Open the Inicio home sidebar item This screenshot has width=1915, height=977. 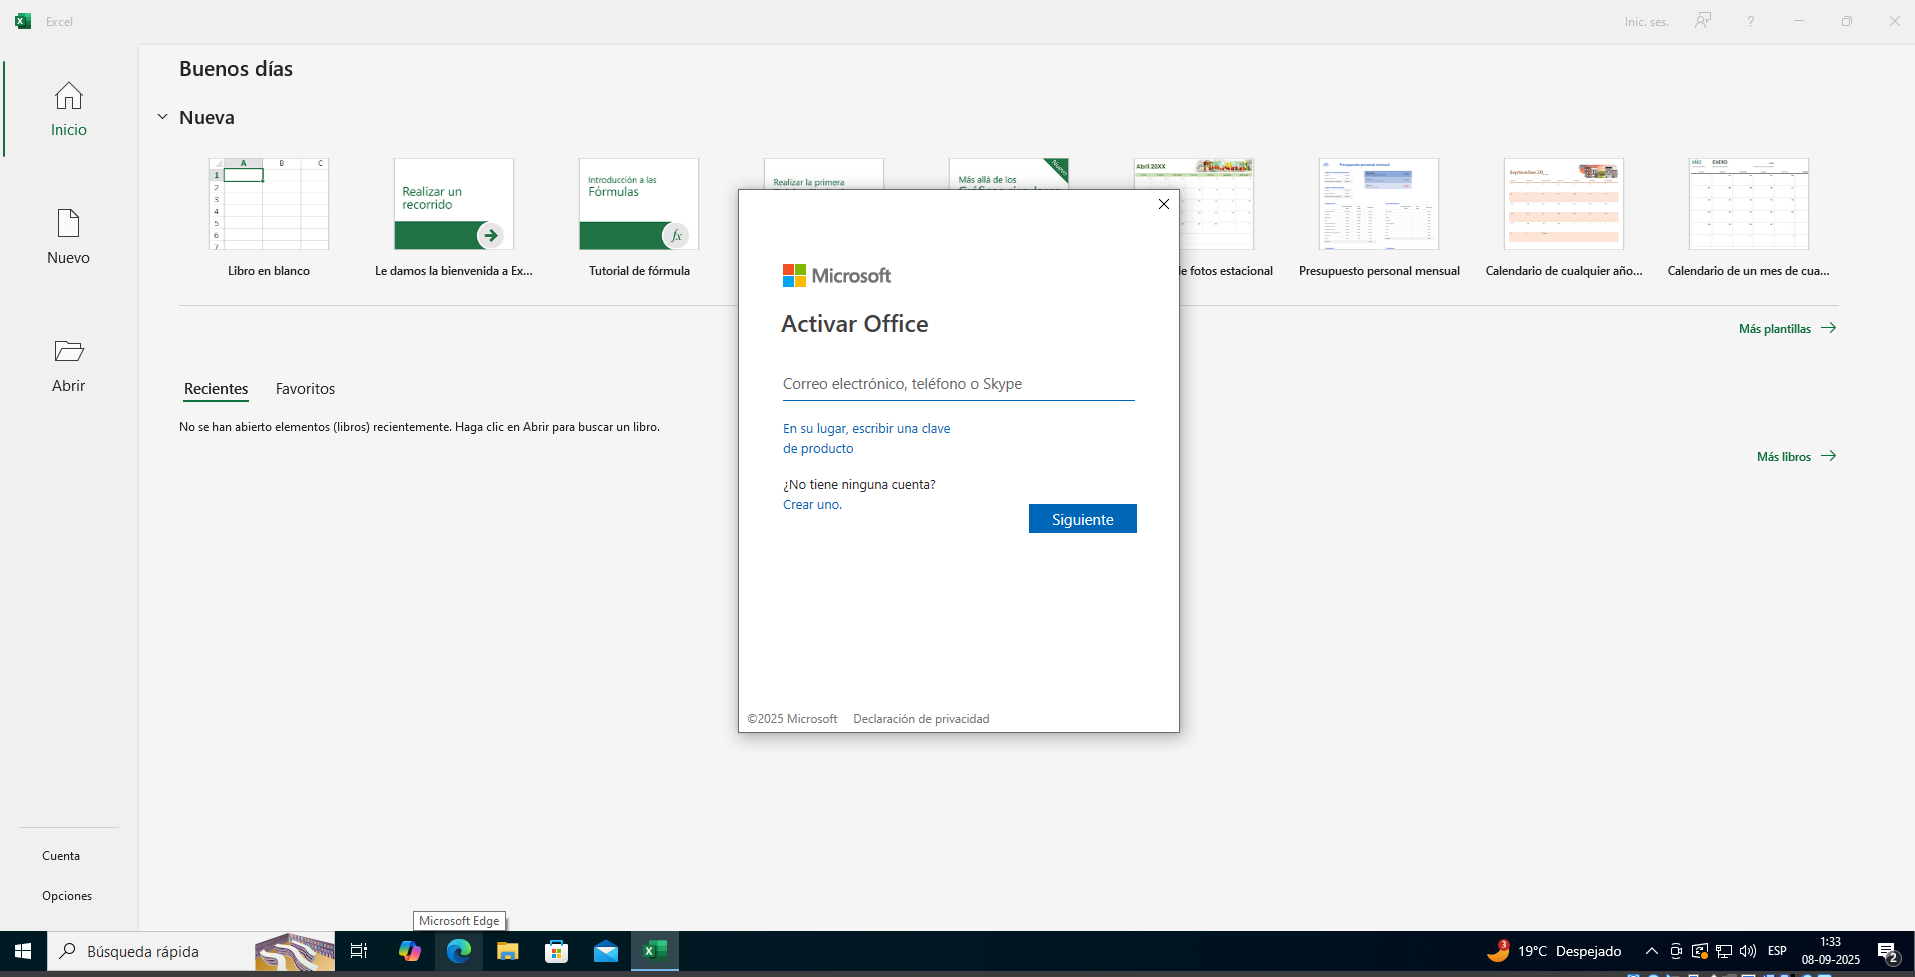(69, 109)
